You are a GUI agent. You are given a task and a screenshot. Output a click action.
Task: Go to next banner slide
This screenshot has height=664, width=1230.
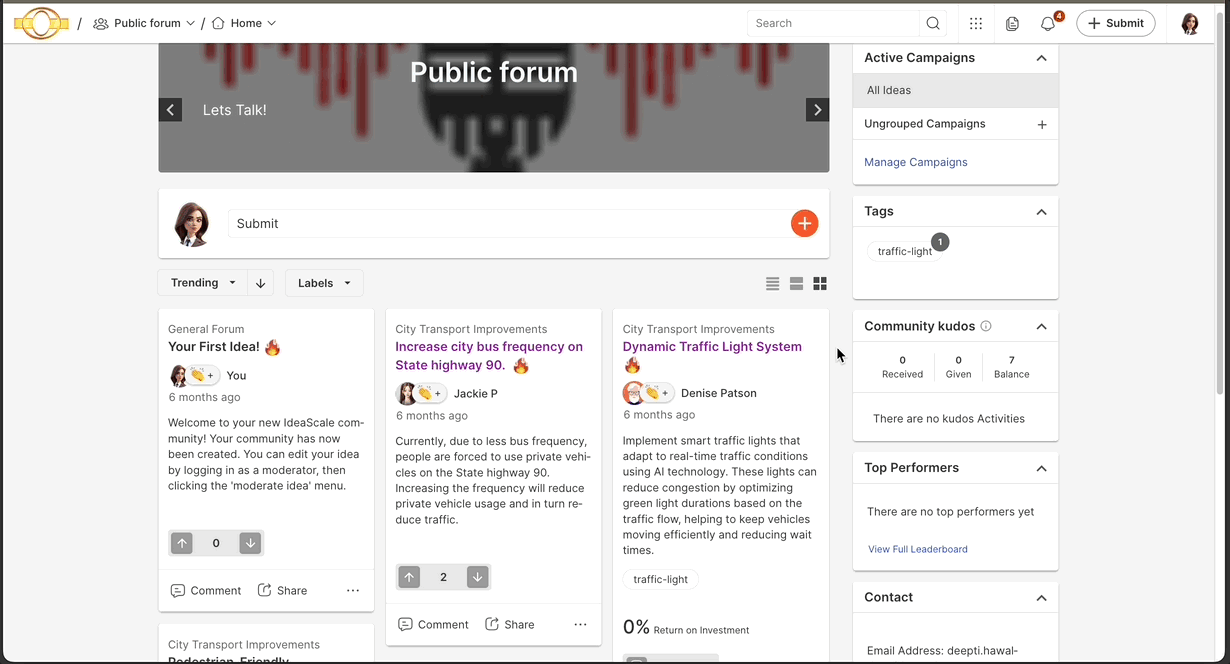(817, 110)
